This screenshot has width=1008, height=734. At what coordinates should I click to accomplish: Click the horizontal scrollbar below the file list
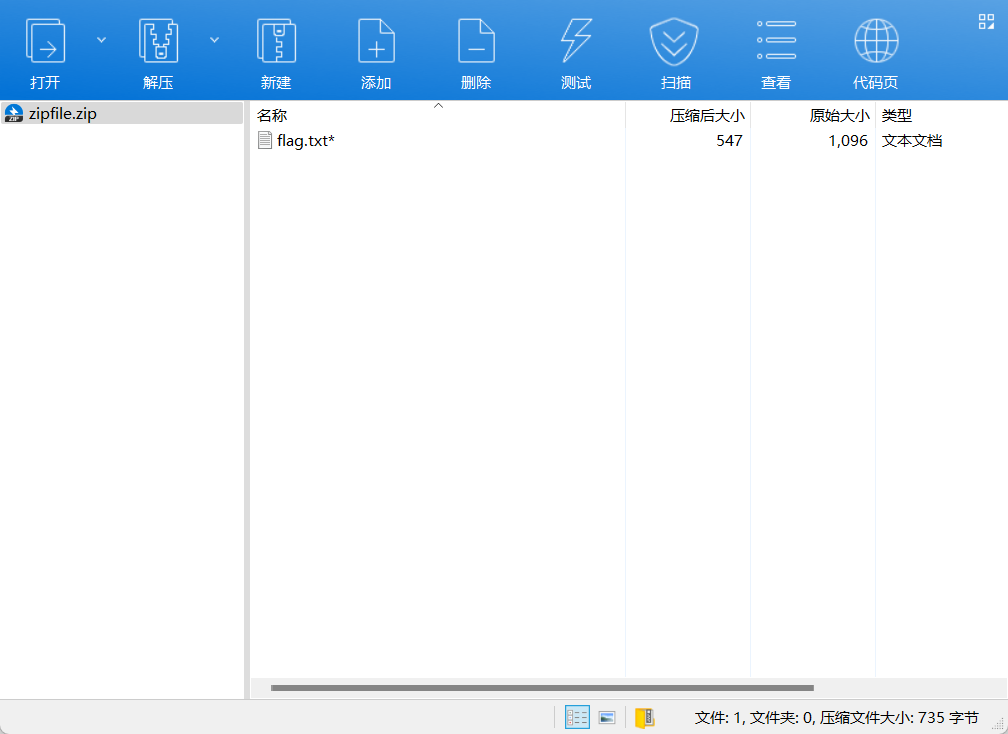click(542, 688)
